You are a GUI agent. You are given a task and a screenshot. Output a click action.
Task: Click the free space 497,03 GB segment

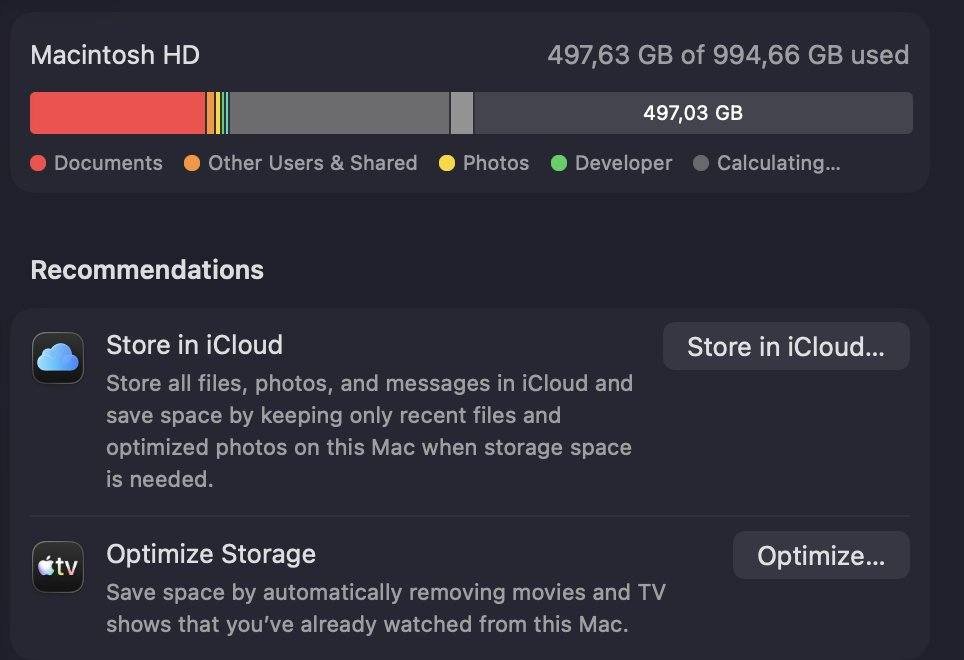coord(693,113)
